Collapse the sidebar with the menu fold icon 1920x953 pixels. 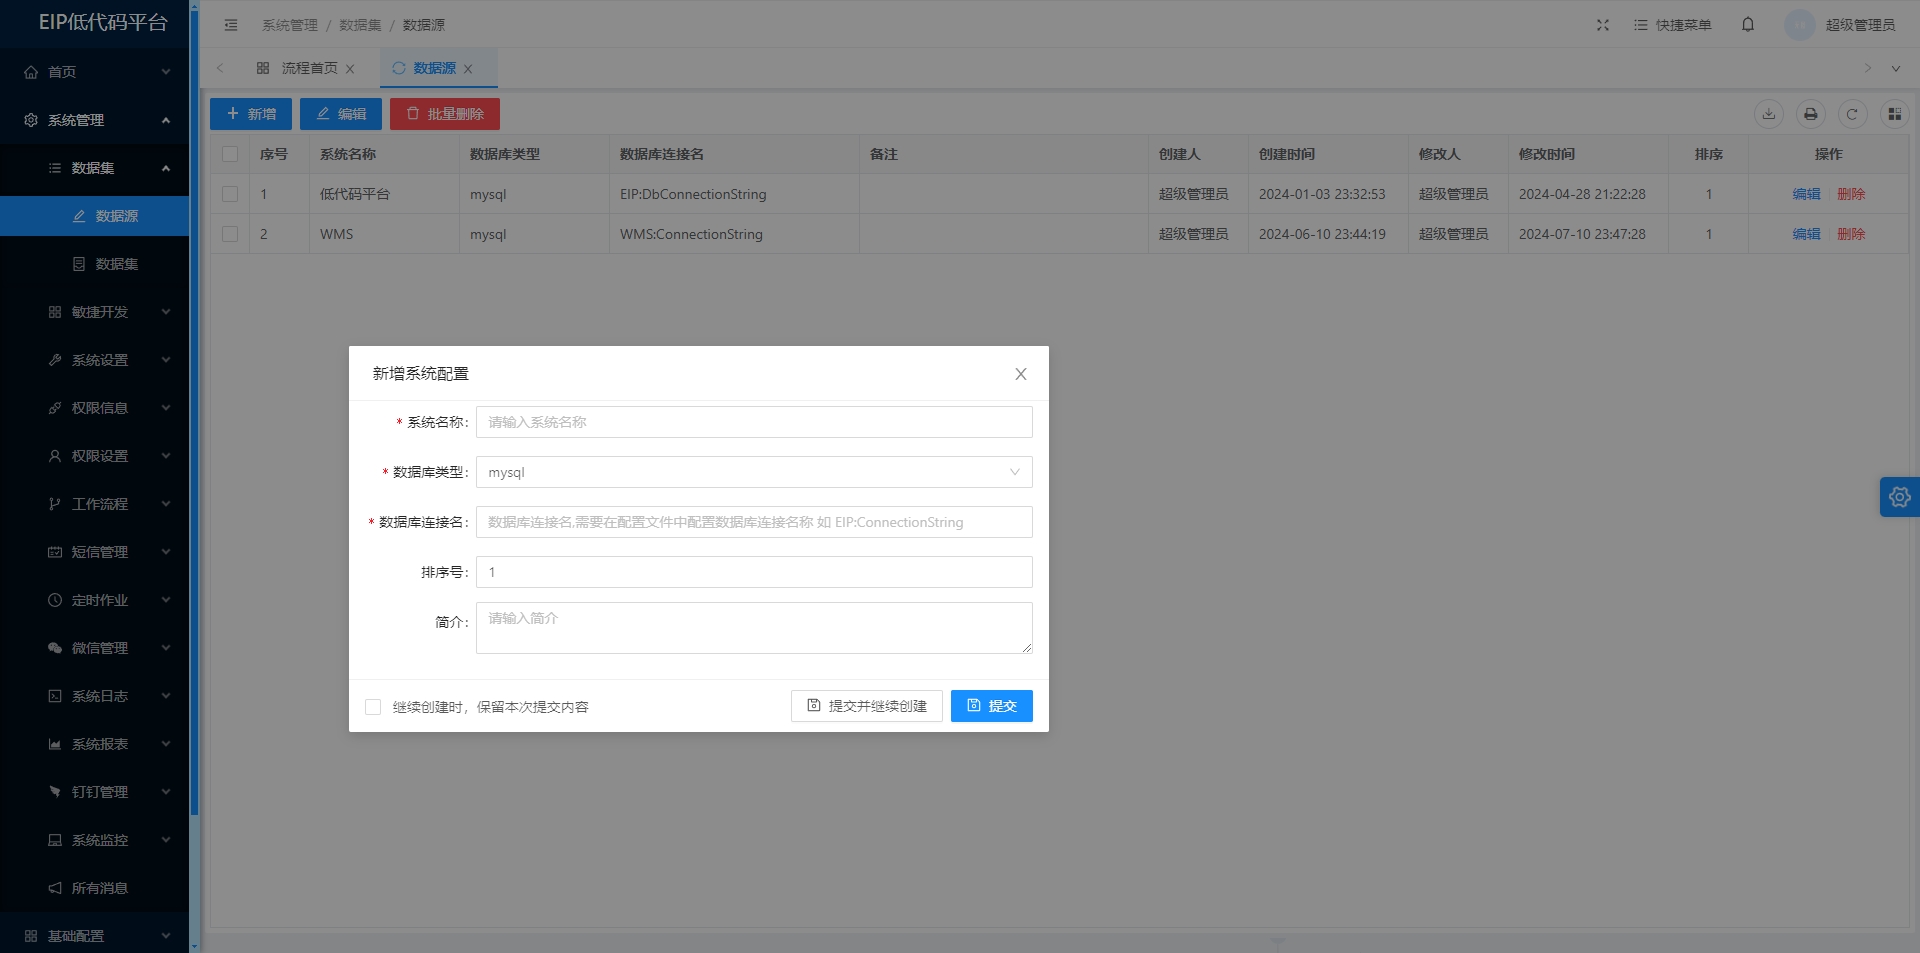(231, 25)
